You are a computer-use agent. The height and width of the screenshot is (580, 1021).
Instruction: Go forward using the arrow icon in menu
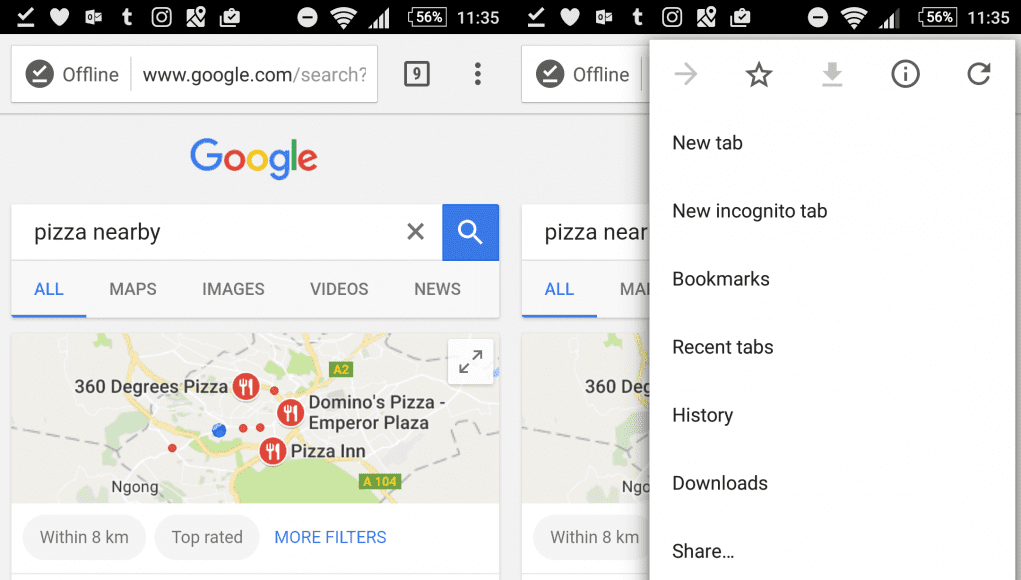pos(686,74)
